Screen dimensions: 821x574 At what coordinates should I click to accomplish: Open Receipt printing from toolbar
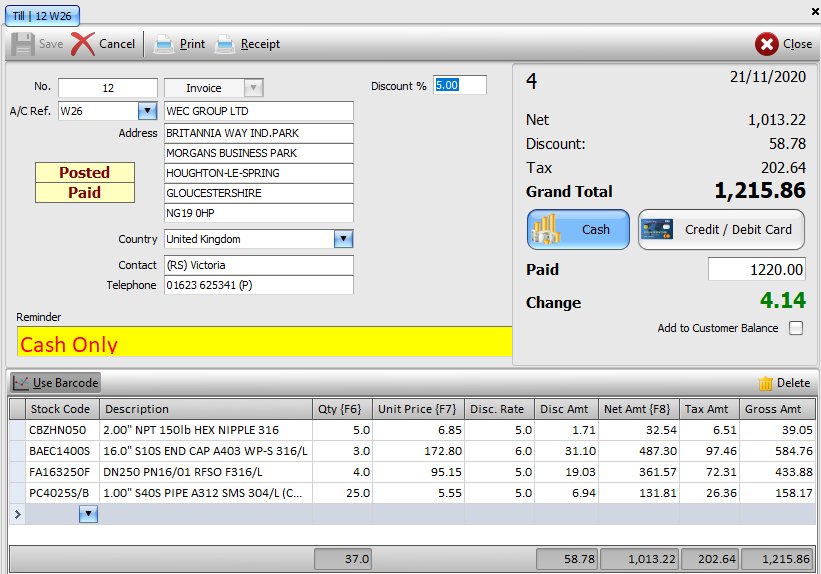(226, 44)
